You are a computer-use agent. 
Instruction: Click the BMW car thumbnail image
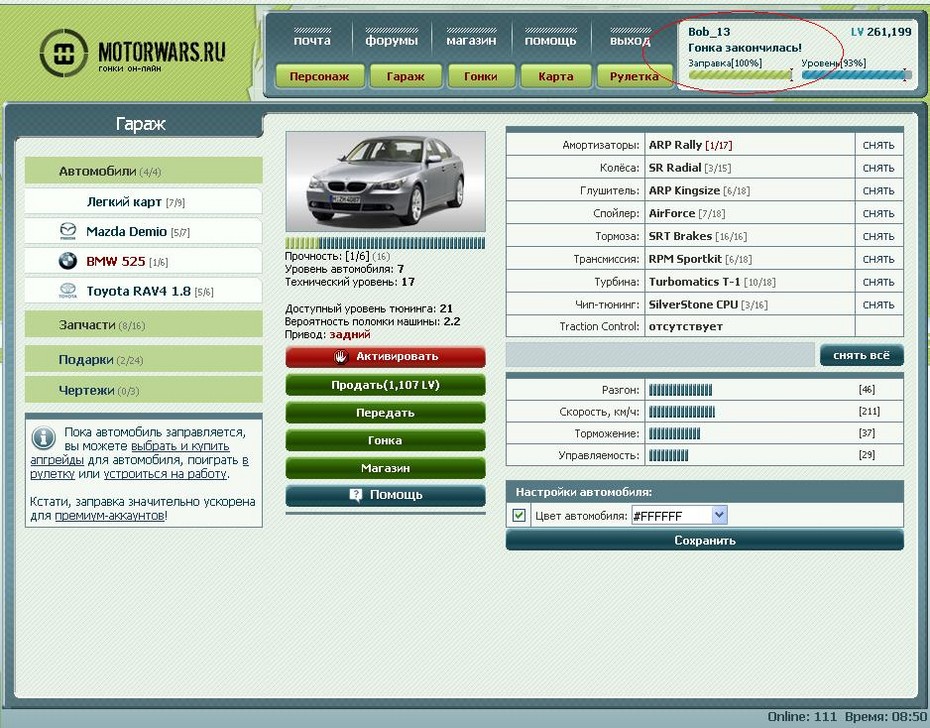(x=386, y=182)
